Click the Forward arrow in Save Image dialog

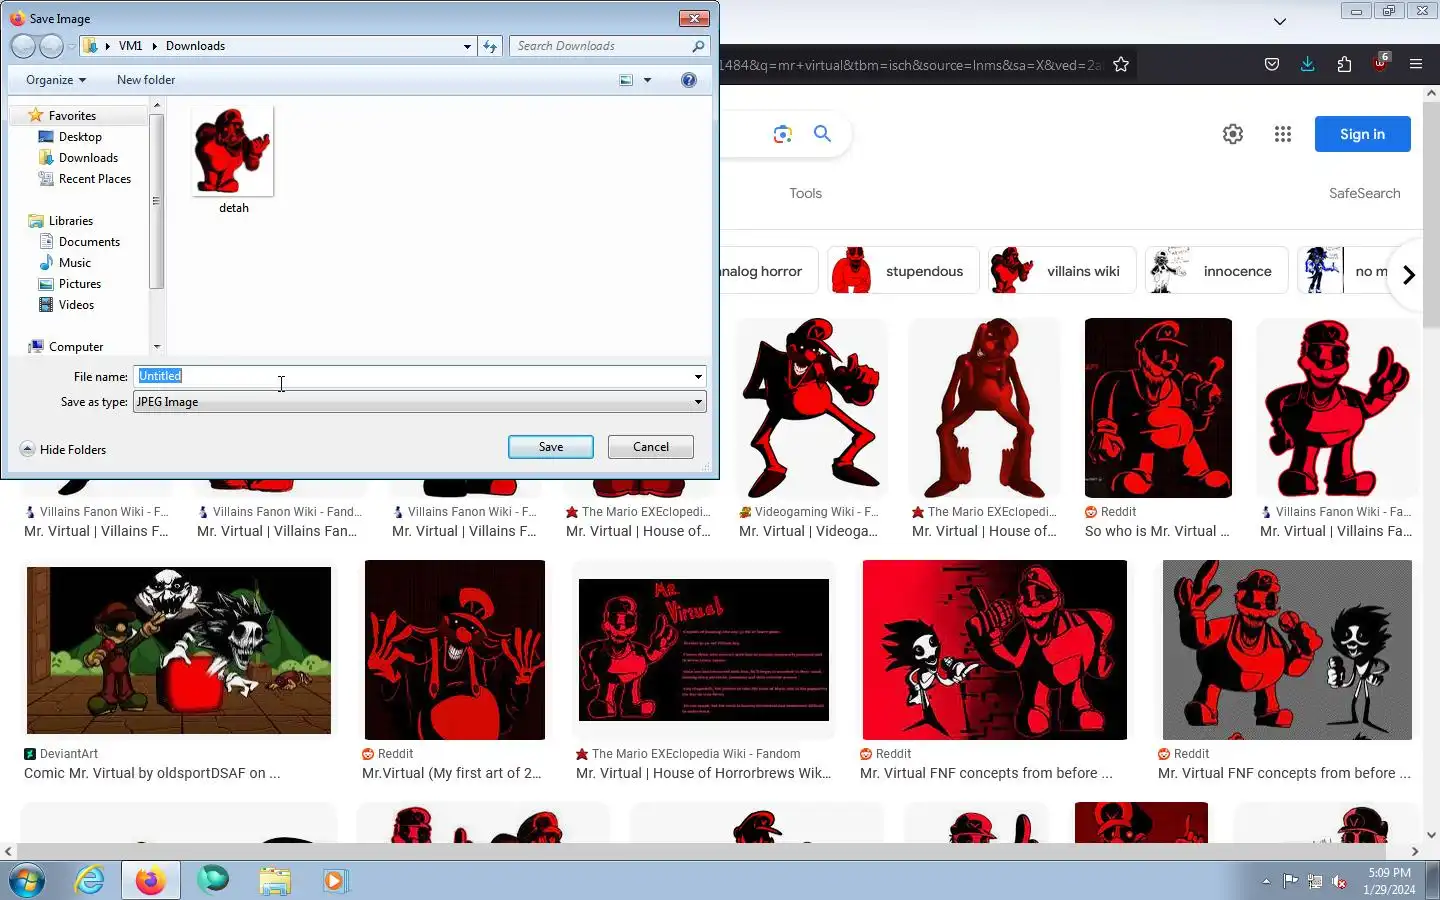[x=51, y=46]
